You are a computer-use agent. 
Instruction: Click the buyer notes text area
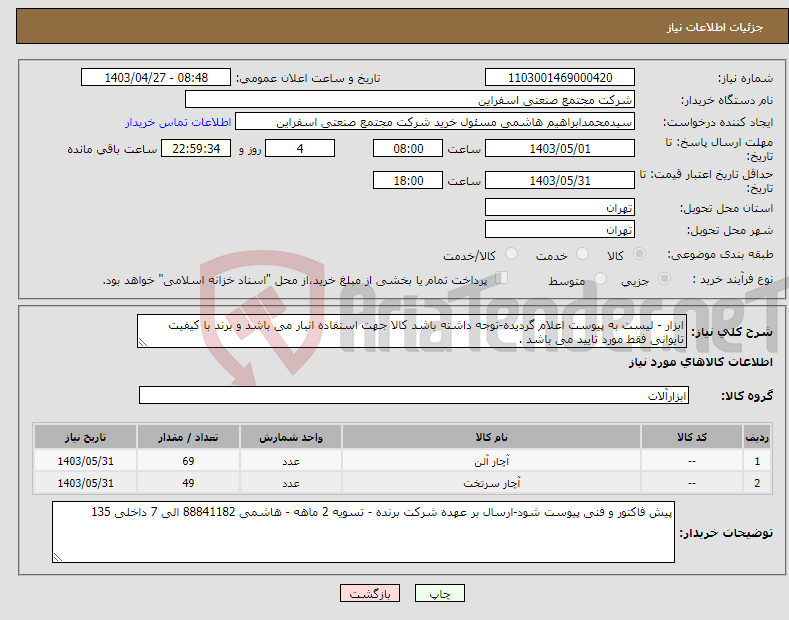[x=363, y=532]
